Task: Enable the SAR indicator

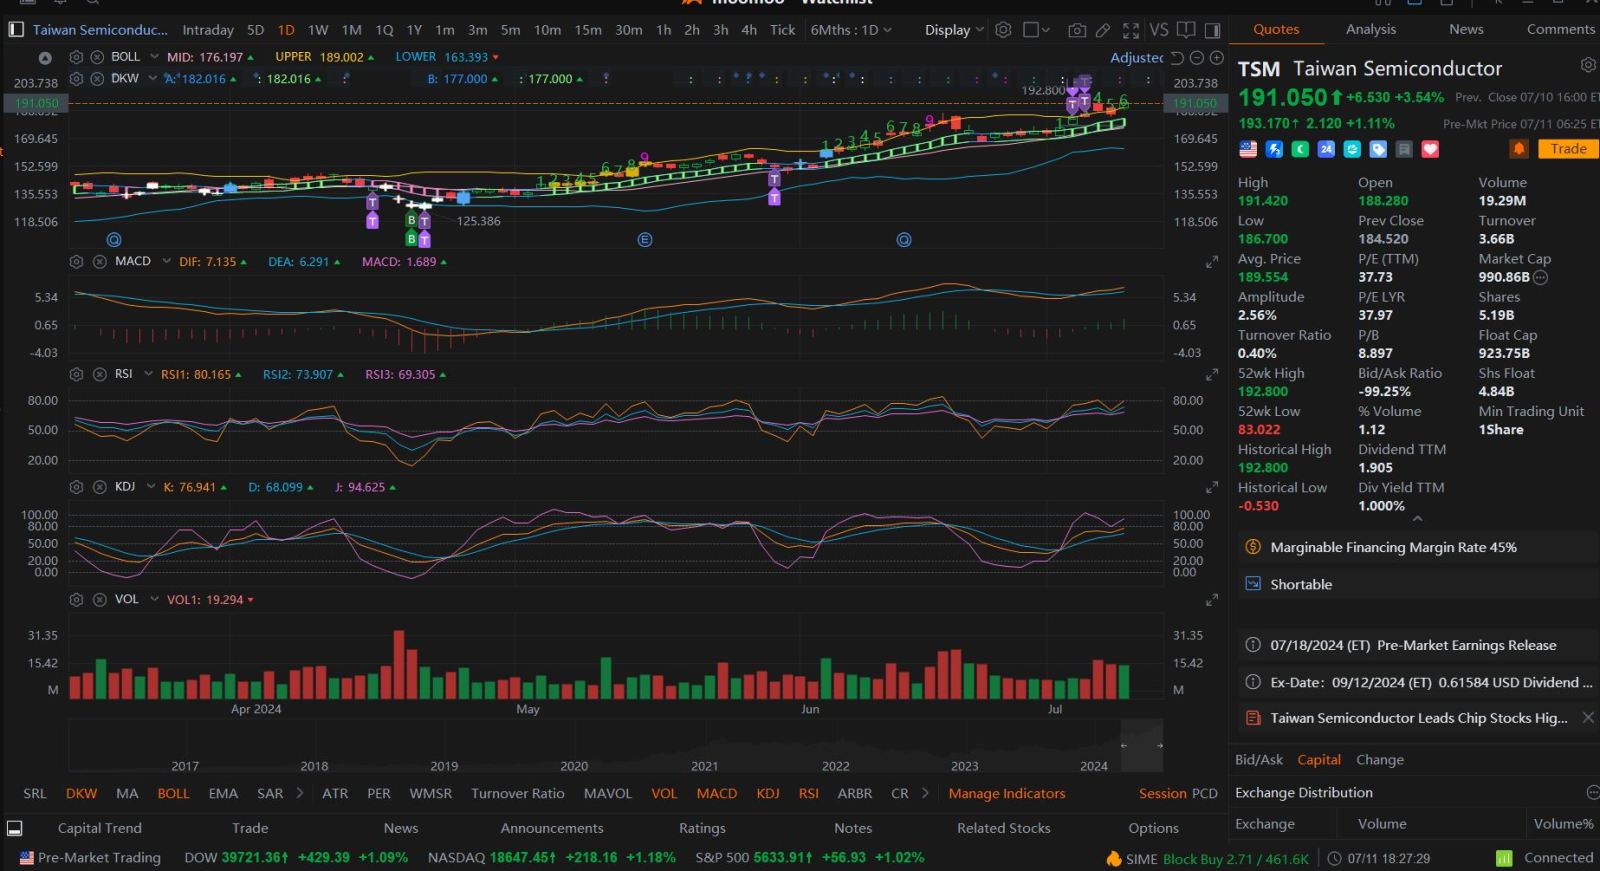Action: click(270, 794)
